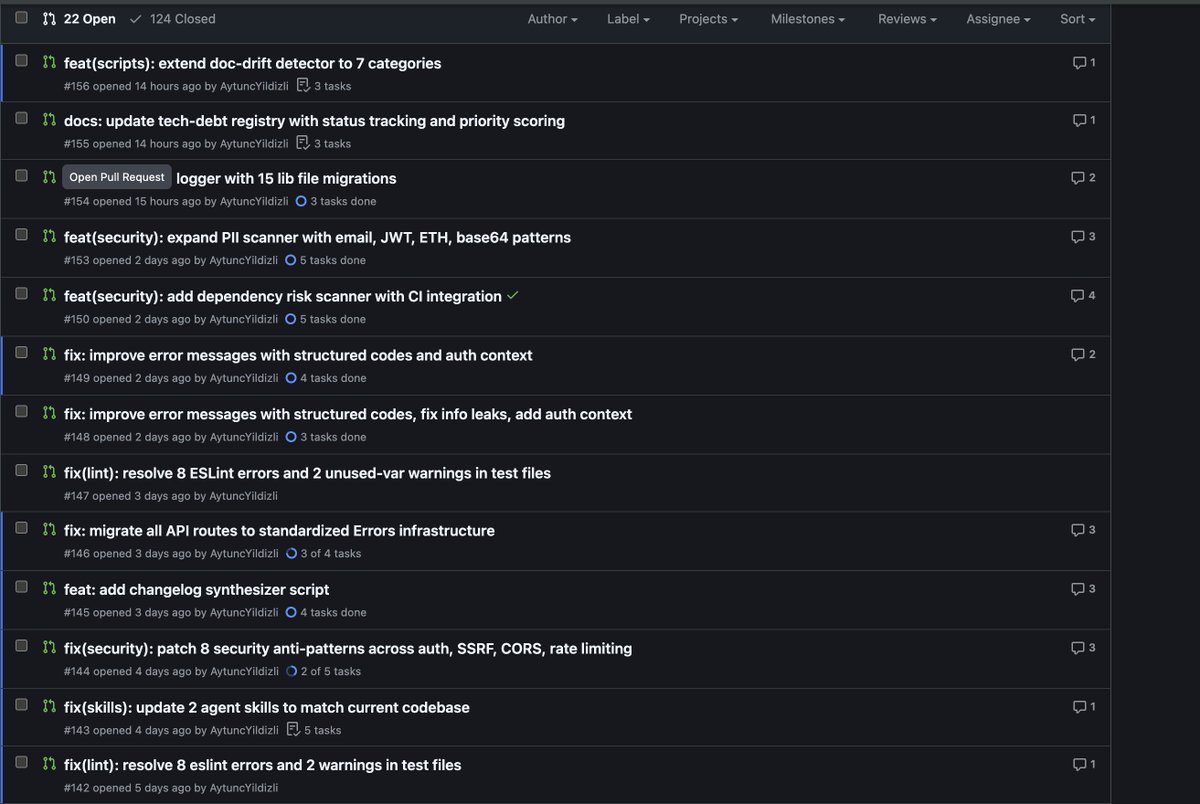1200x804 pixels.
Task: Tick checkbox for PR #149 structured codes
Action: (x=21, y=352)
